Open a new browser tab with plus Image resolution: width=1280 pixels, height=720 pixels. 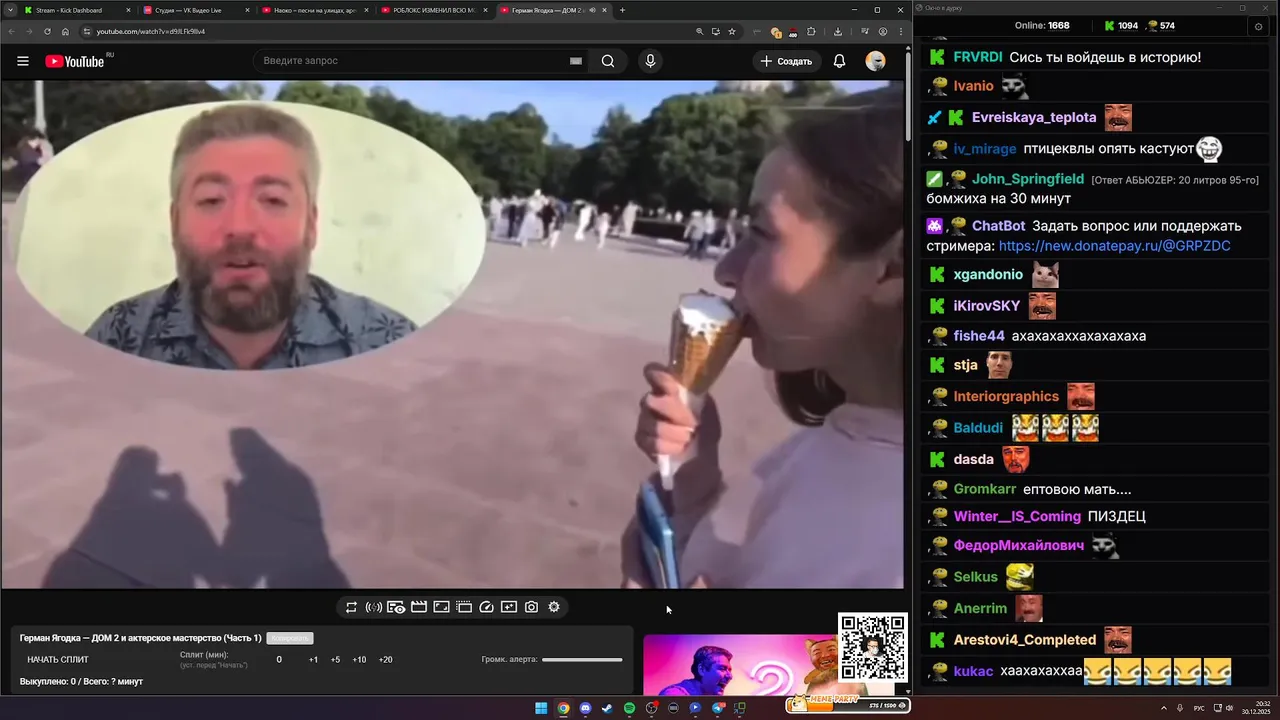622,10
